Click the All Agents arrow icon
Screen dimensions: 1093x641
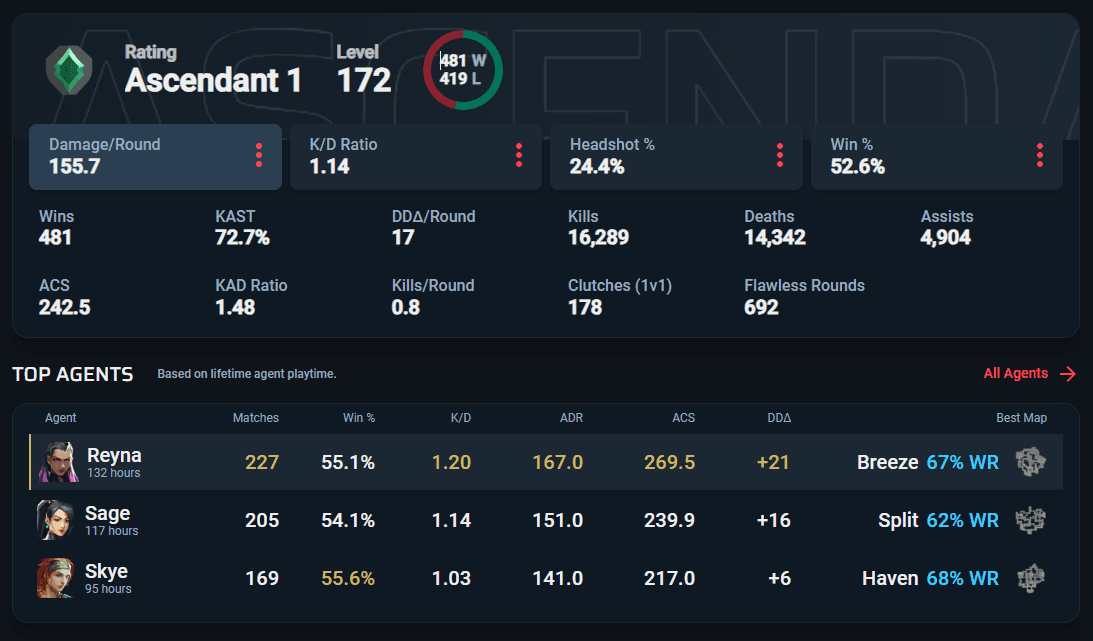tap(1067, 374)
